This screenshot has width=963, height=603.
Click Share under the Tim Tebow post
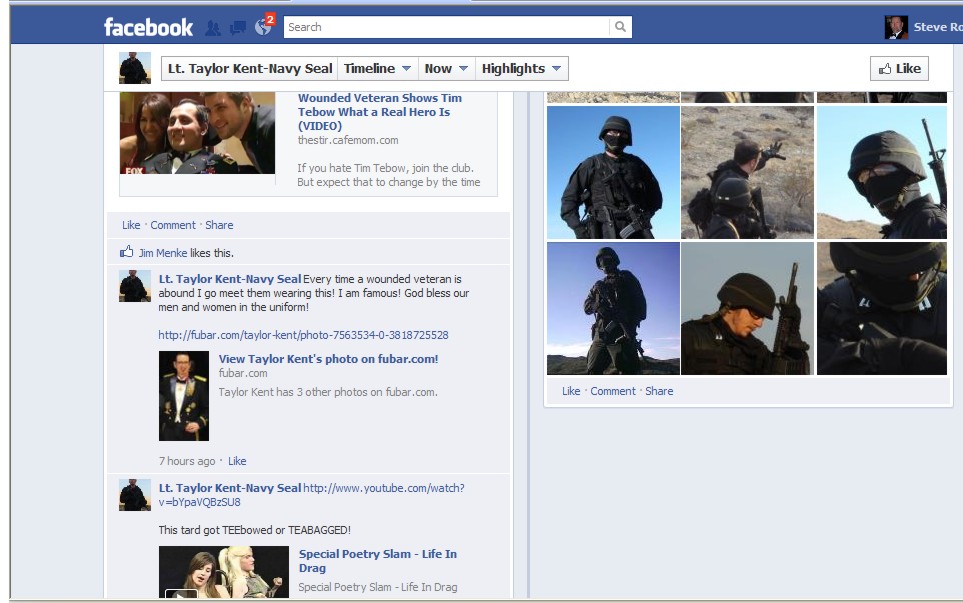219,225
